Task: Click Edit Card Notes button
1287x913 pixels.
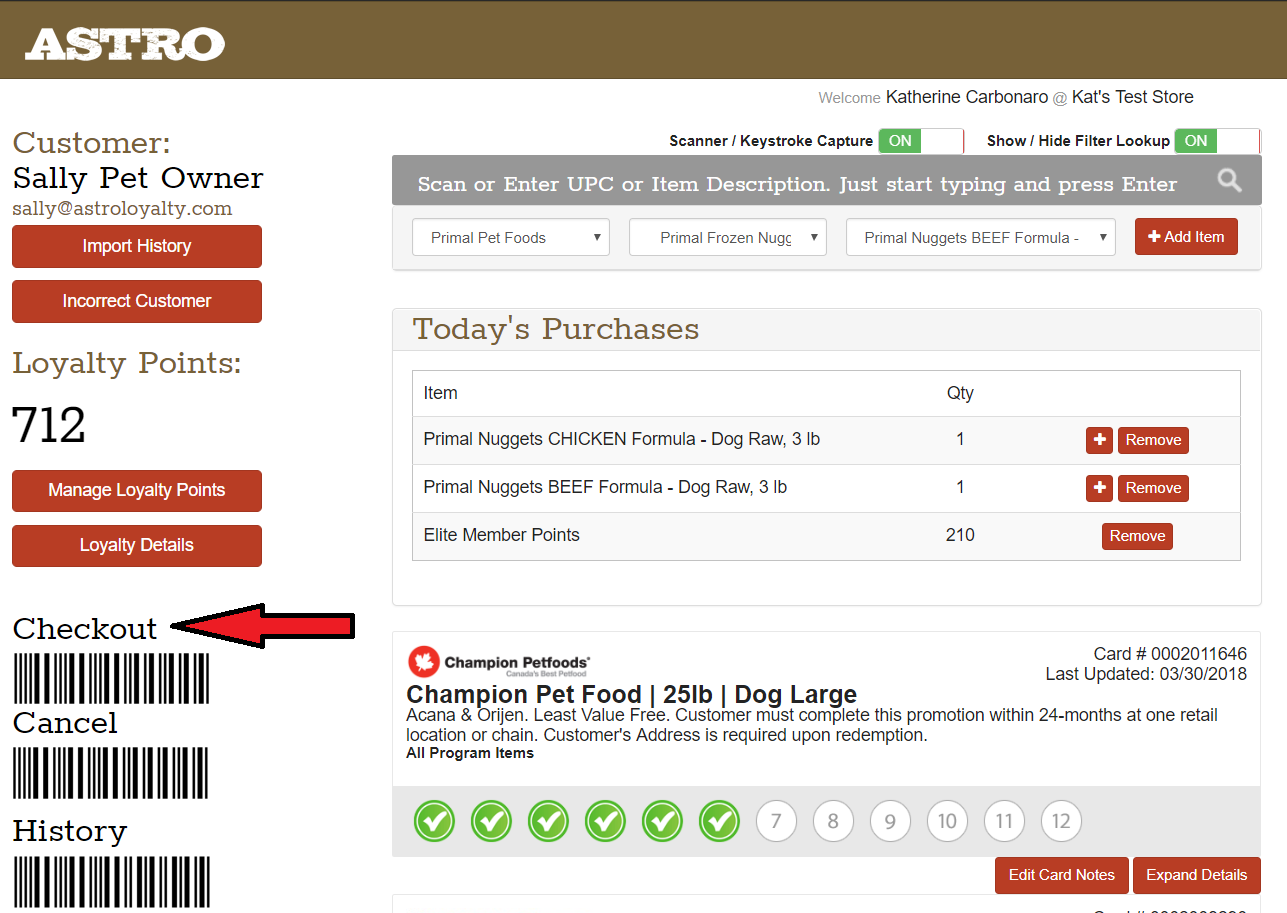Action: pos(1062,875)
